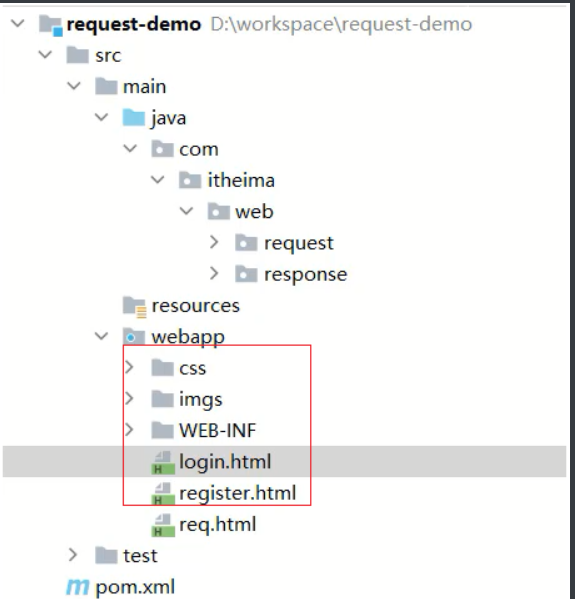Click the Maven pom.xml icon
Viewport: 575px width, 599px height.
78,587
